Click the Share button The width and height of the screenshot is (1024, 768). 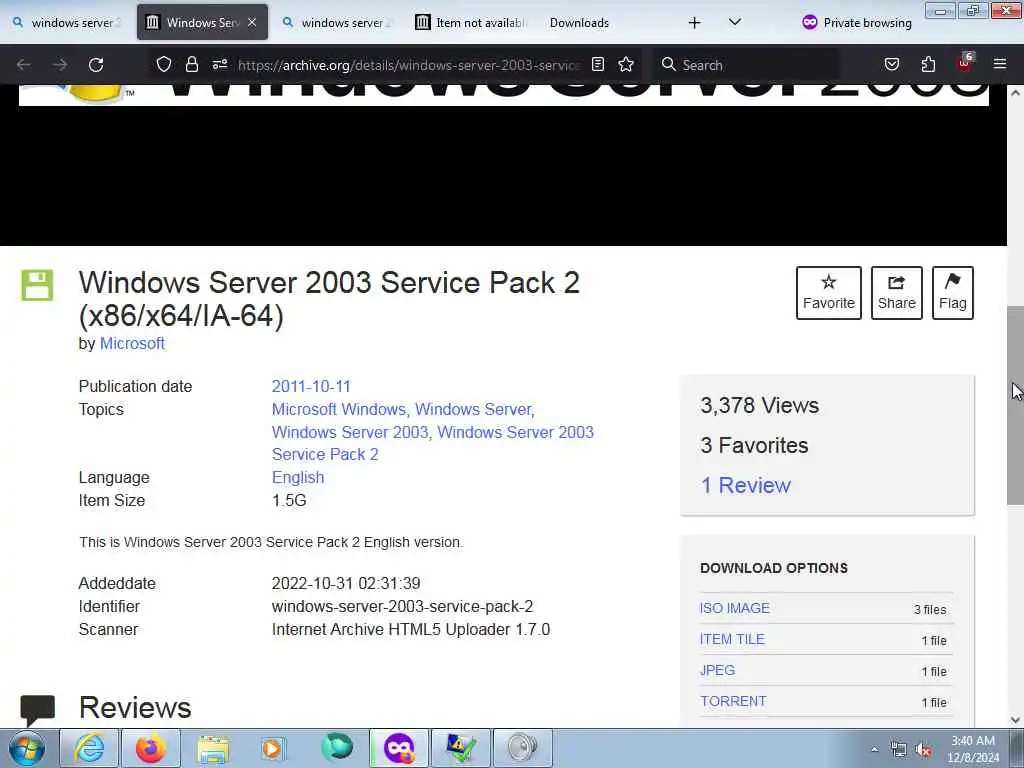click(897, 293)
